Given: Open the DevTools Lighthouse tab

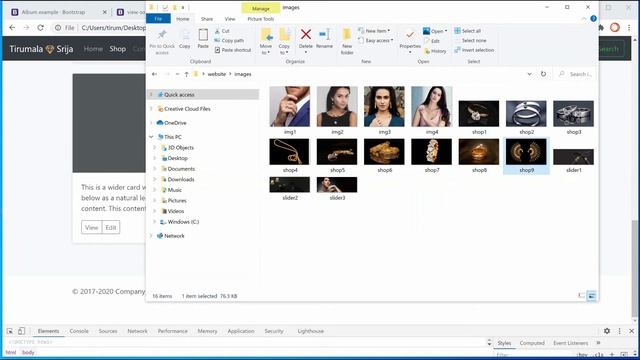Looking at the screenshot, I should (x=311, y=331).
